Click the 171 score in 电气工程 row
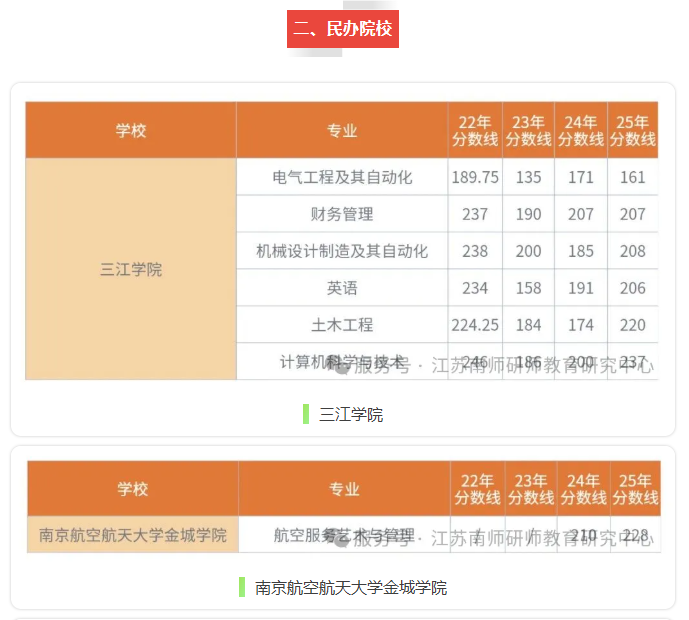The width and height of the screenshot is (689, 620). (581, 177)
